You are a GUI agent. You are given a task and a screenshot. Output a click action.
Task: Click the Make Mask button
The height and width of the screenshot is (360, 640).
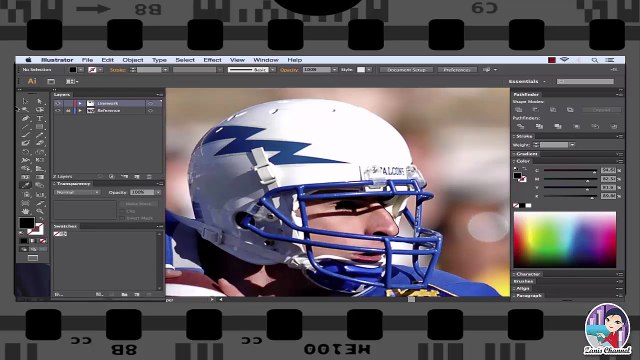tap(138, 204)
